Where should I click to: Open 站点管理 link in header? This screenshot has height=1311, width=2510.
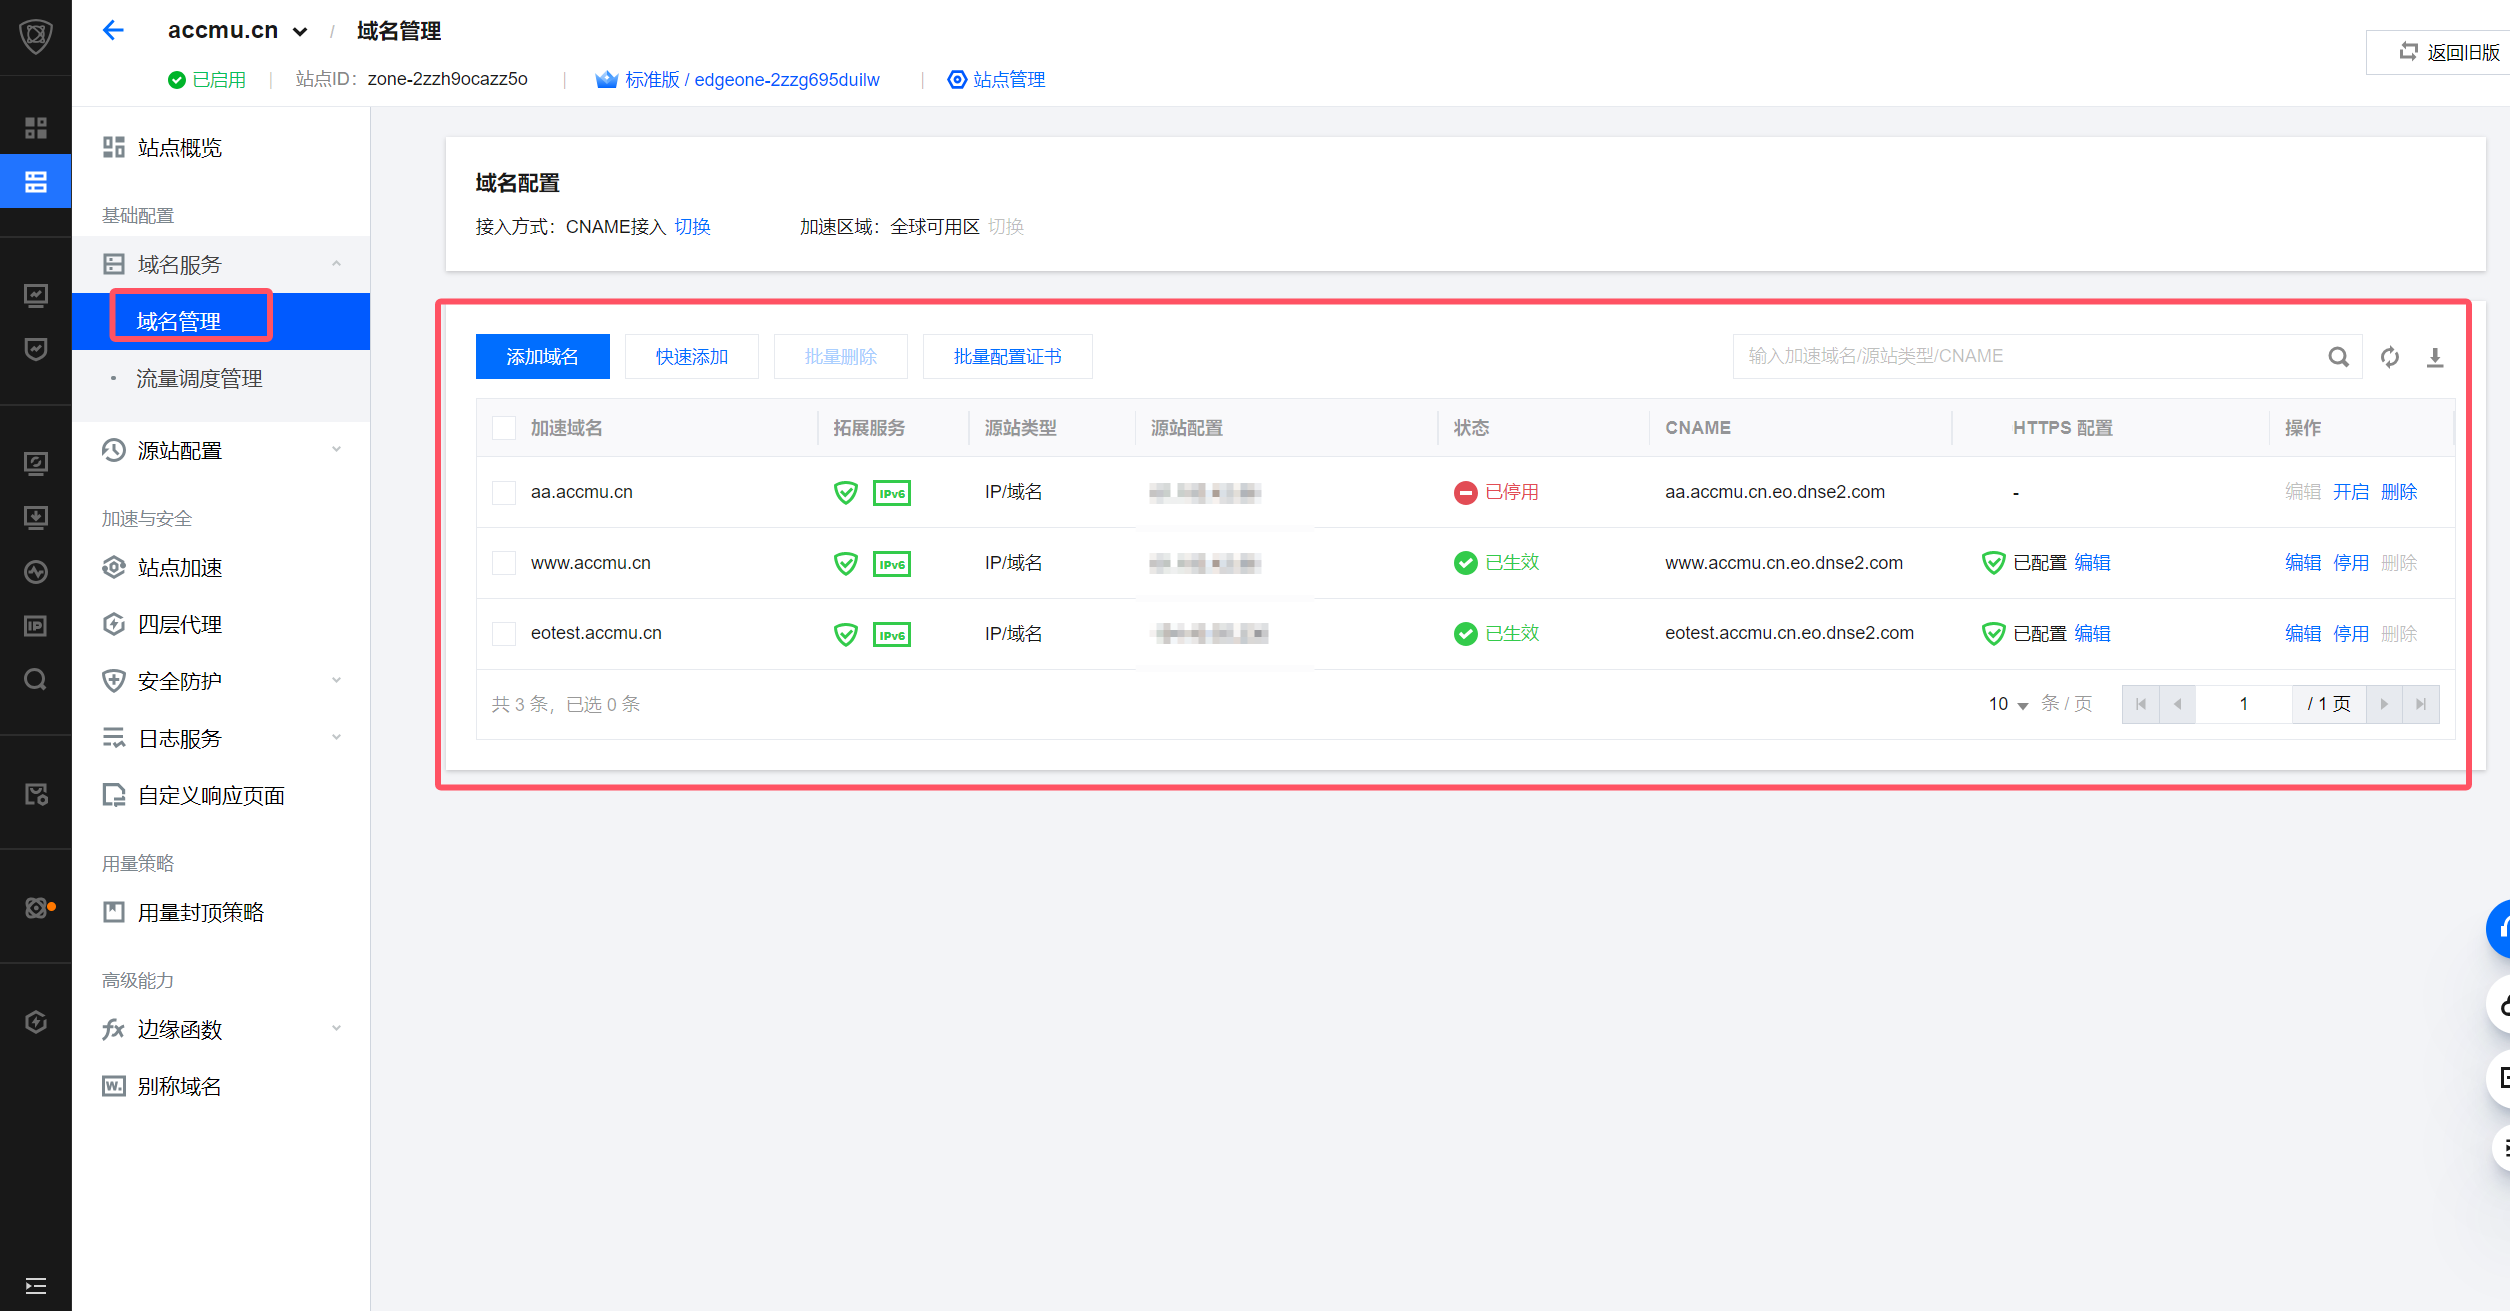(996, 79)
